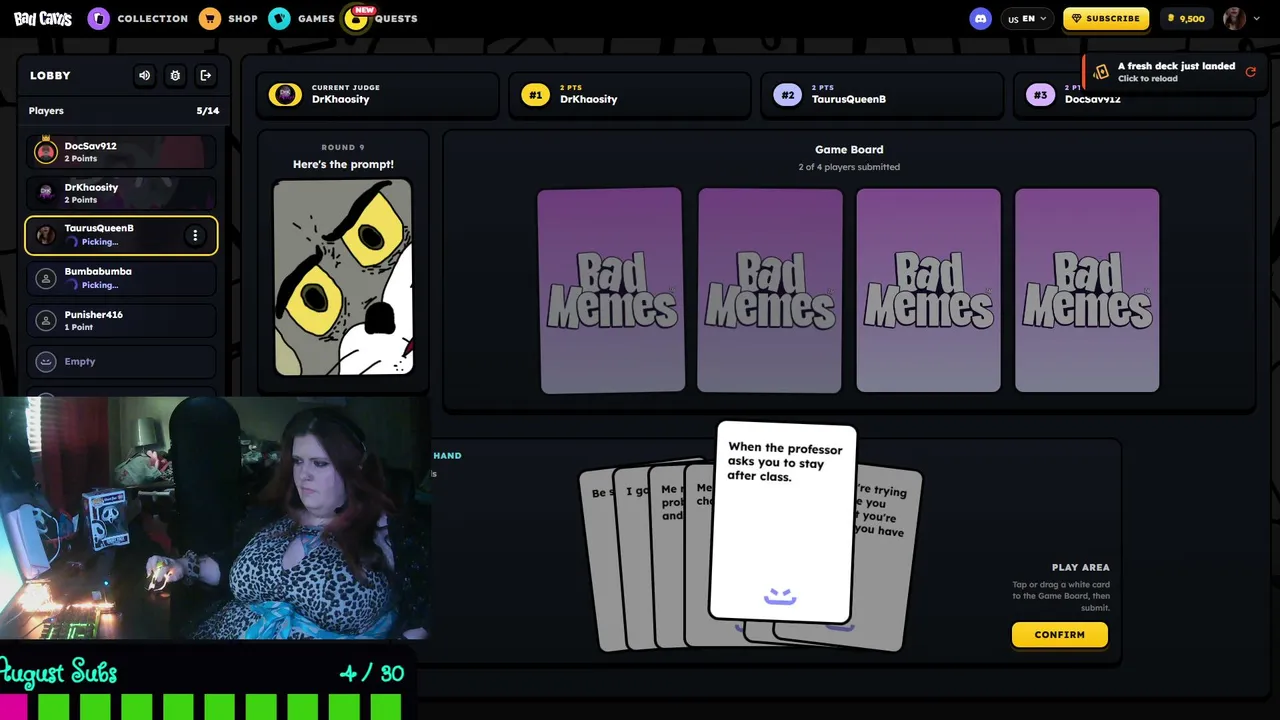Toggle the lobby sound speaker
Image resolution: width=1280 pixels, height=720 pixels.
click(145, 75)
